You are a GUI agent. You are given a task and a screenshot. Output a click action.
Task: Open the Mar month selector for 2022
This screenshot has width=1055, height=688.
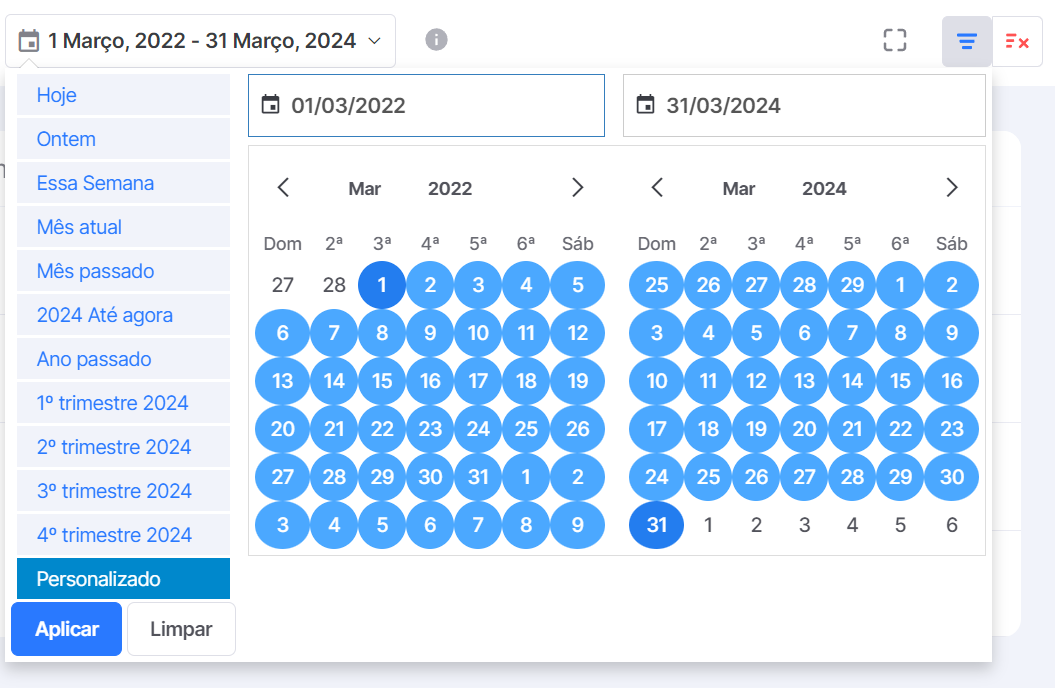[365, 189]
